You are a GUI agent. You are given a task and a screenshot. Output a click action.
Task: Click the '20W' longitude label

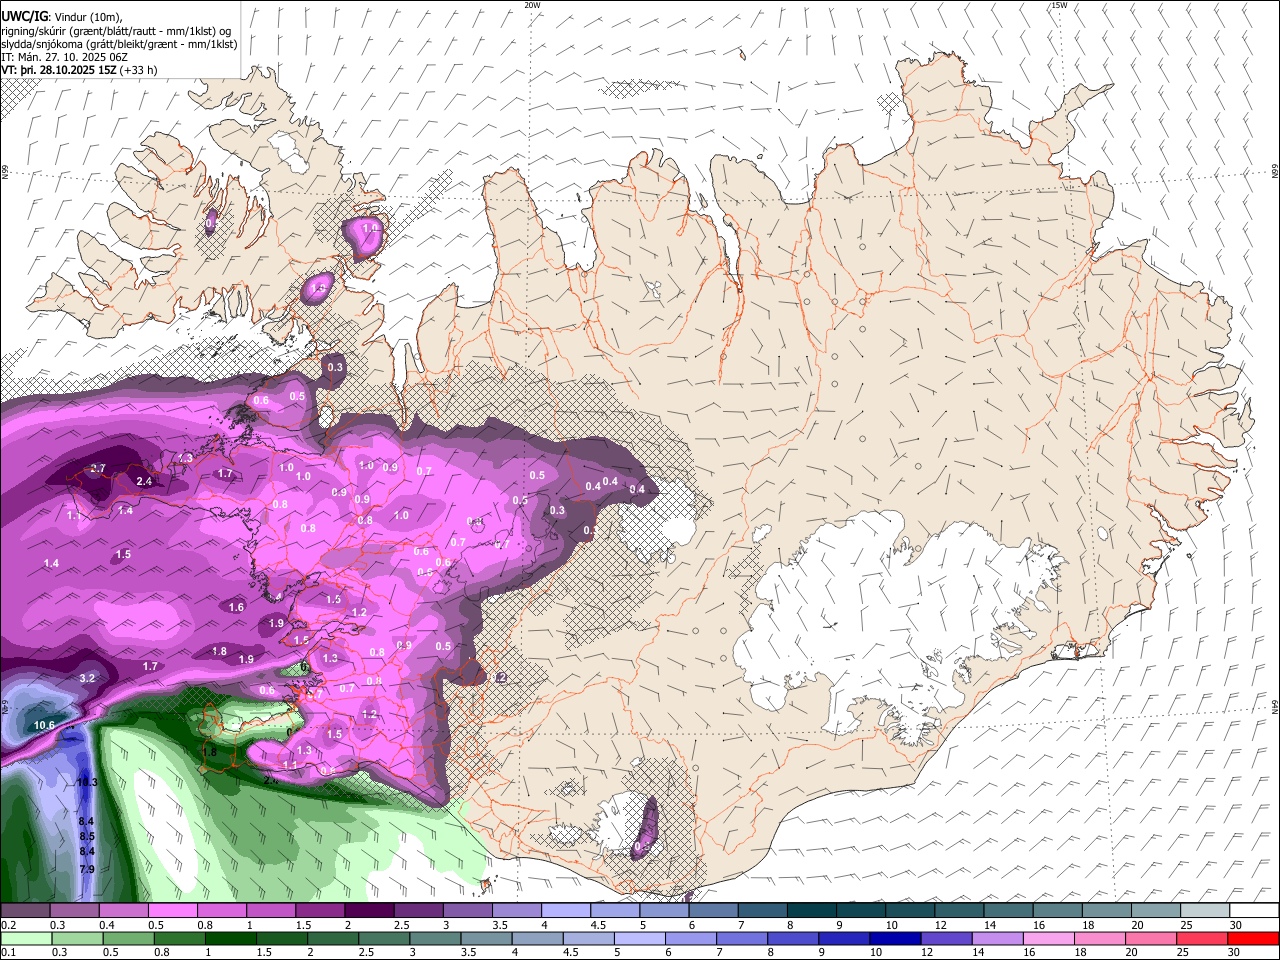tap(532, 5)
